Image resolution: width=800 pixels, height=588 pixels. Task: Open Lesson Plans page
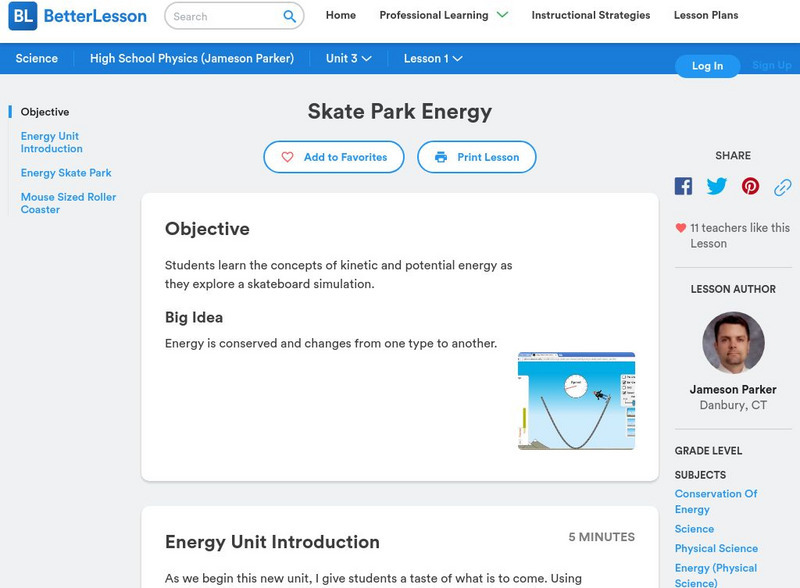coord(706,15)
